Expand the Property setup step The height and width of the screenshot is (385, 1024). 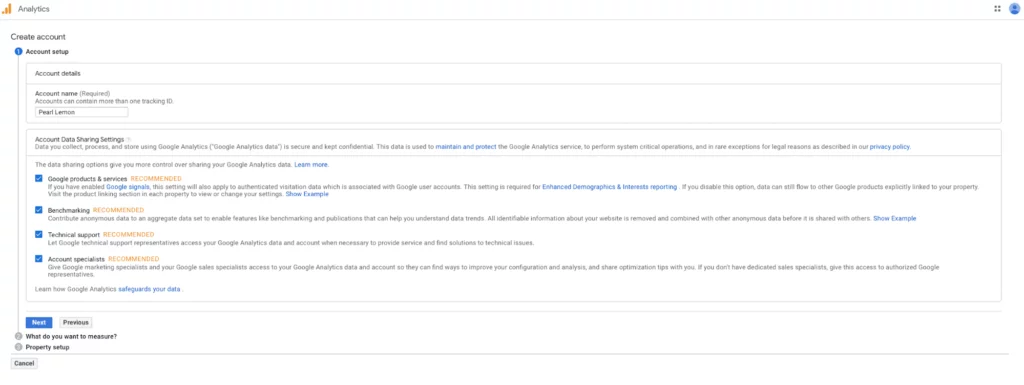pos(48,347)
